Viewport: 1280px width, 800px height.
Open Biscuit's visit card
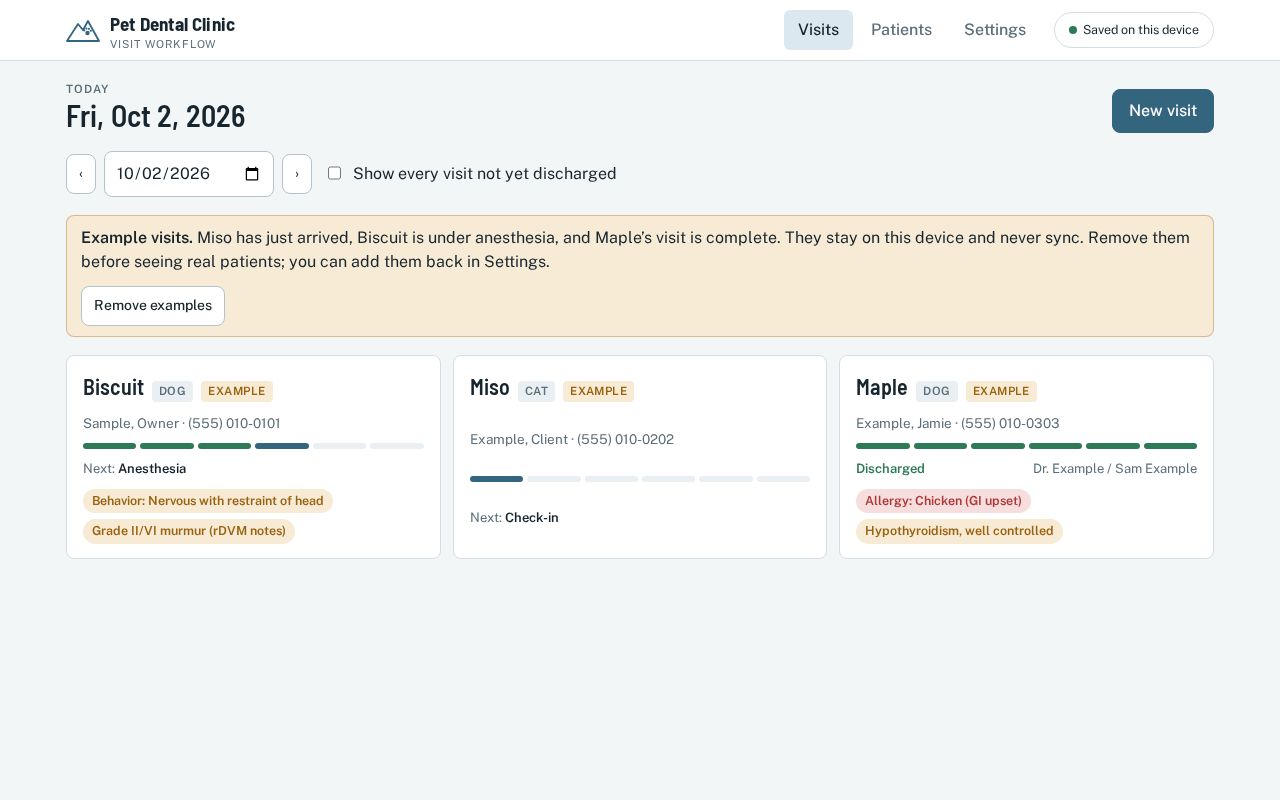[253, 457]
